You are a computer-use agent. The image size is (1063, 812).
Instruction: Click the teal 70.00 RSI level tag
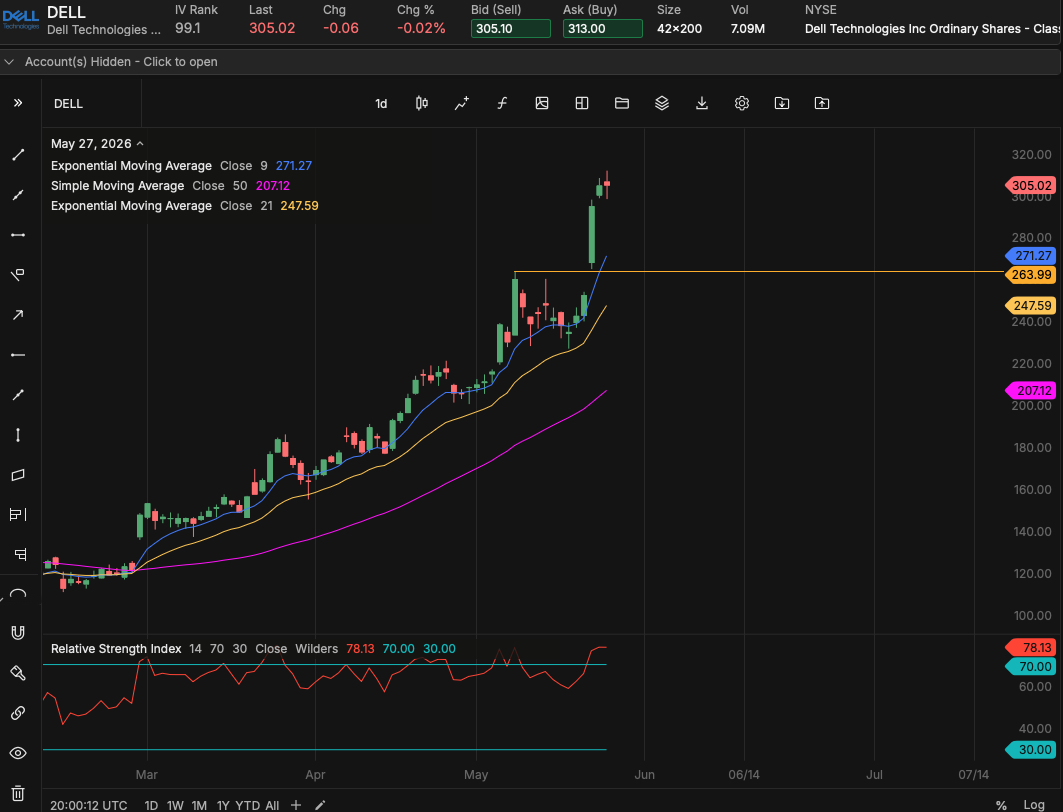coord(1030,666)
